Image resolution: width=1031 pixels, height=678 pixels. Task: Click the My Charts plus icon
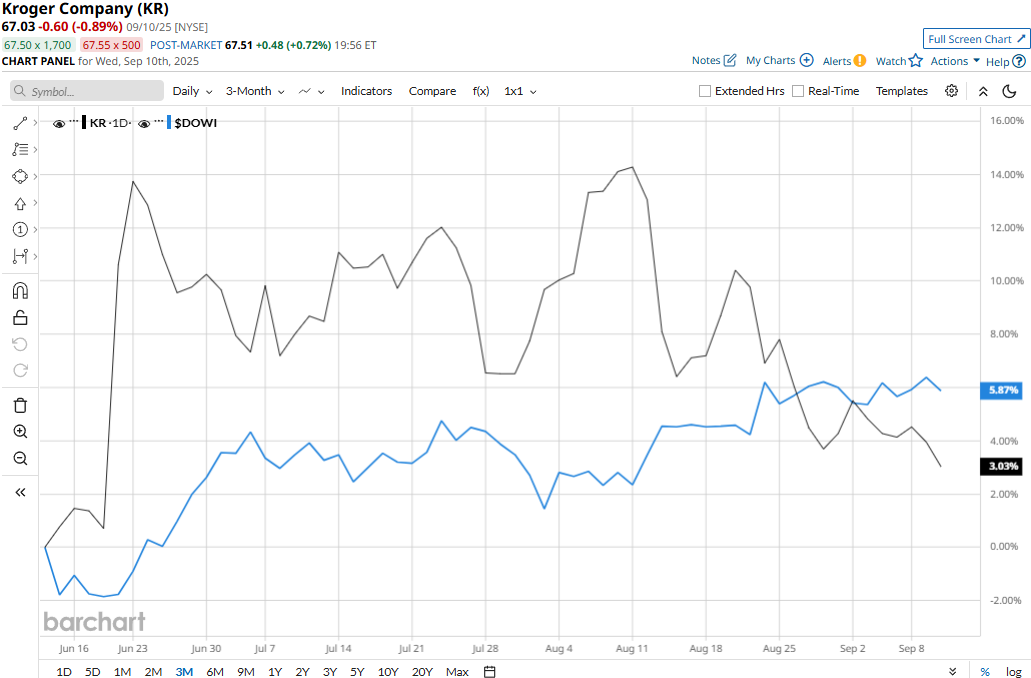click(x=807, y=61)
